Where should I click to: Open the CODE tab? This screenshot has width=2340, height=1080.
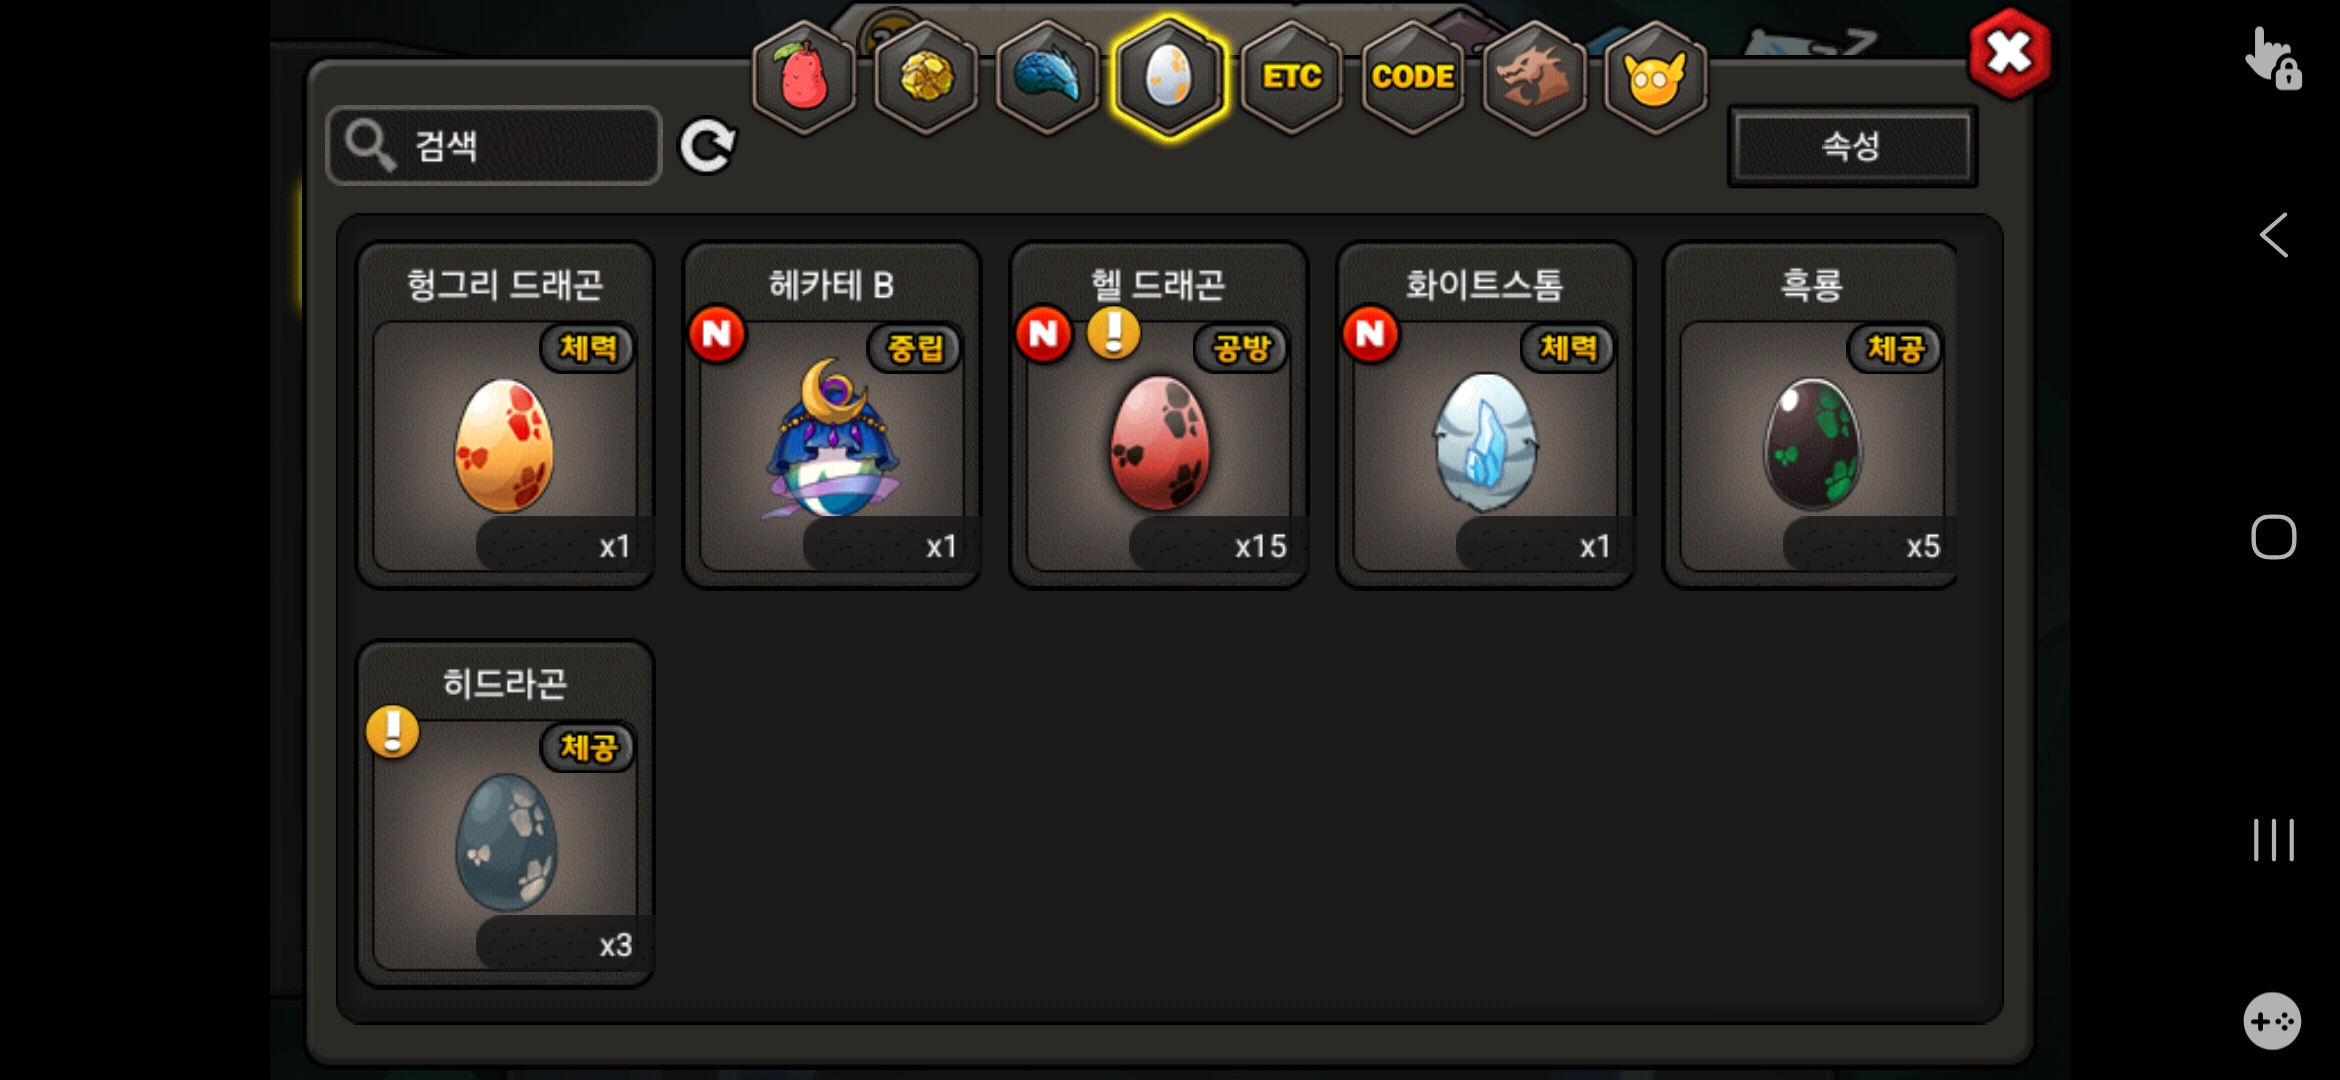[1413, 77]
